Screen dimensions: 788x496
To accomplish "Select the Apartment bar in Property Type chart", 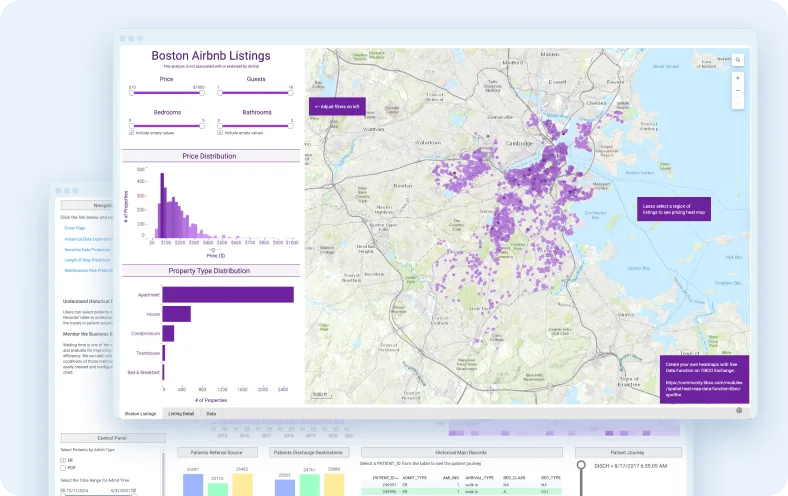I will (x=228, y=295).
